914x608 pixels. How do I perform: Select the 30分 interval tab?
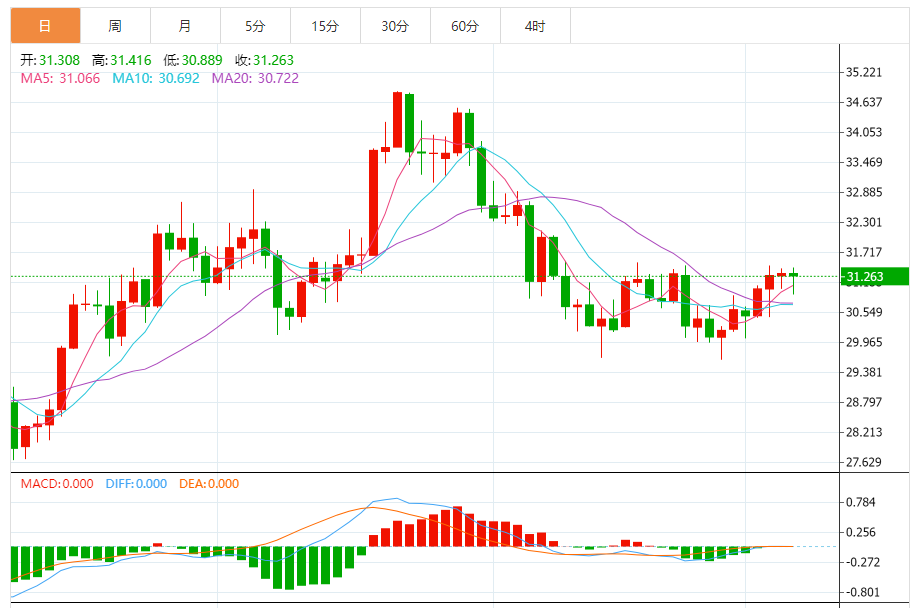point(395,26)
